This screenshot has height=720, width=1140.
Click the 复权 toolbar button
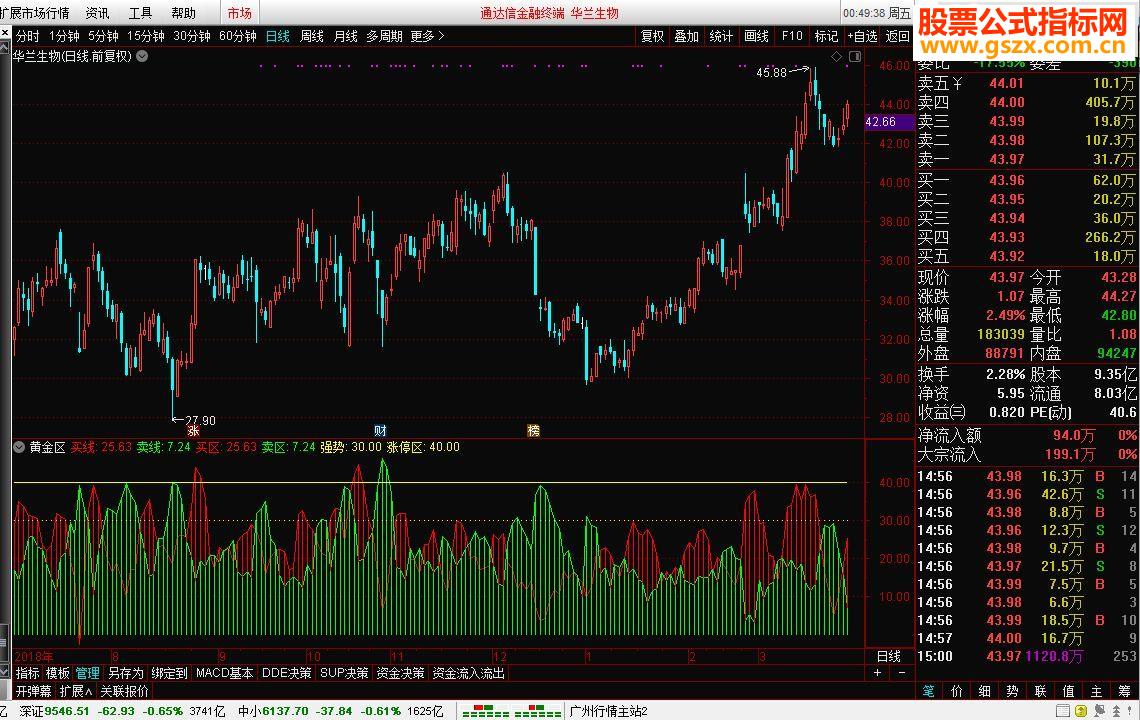click(x=652, y=36)
